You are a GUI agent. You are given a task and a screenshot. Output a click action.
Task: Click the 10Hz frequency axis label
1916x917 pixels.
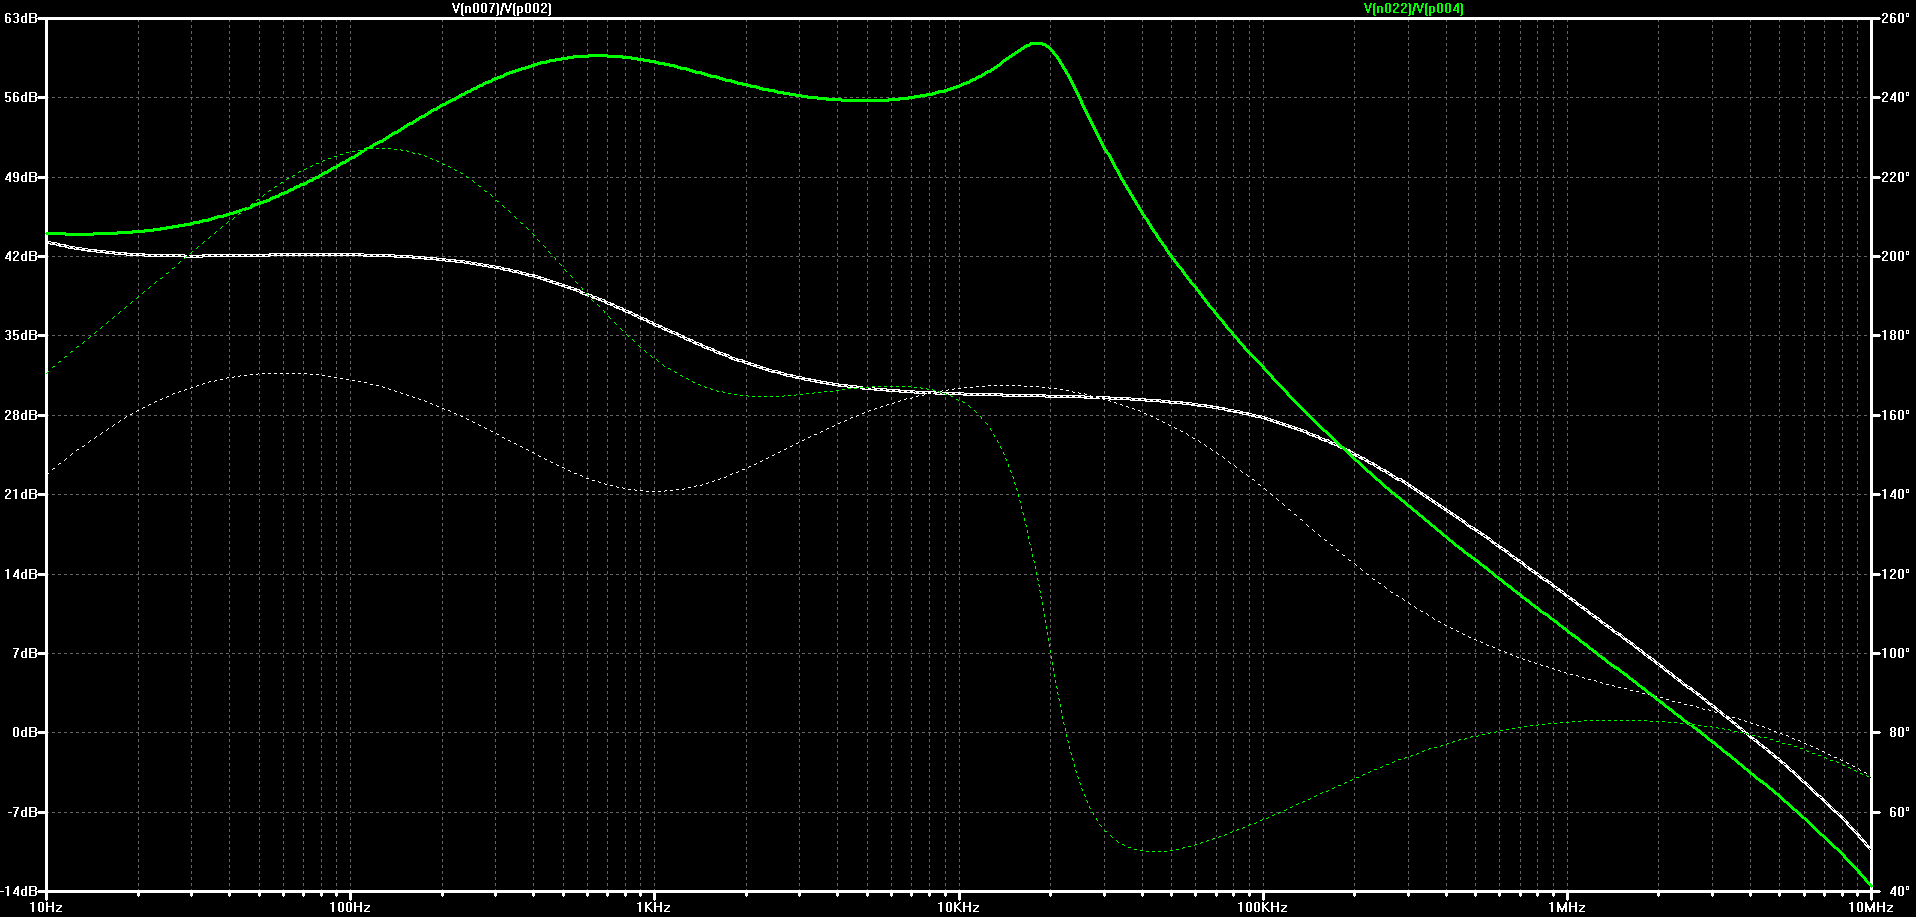pyautogui.click(x=46, y=907)
